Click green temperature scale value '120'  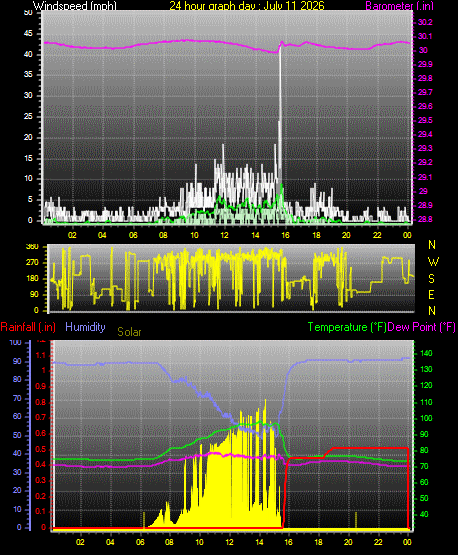pyautogui.click(x=426, y=385)
